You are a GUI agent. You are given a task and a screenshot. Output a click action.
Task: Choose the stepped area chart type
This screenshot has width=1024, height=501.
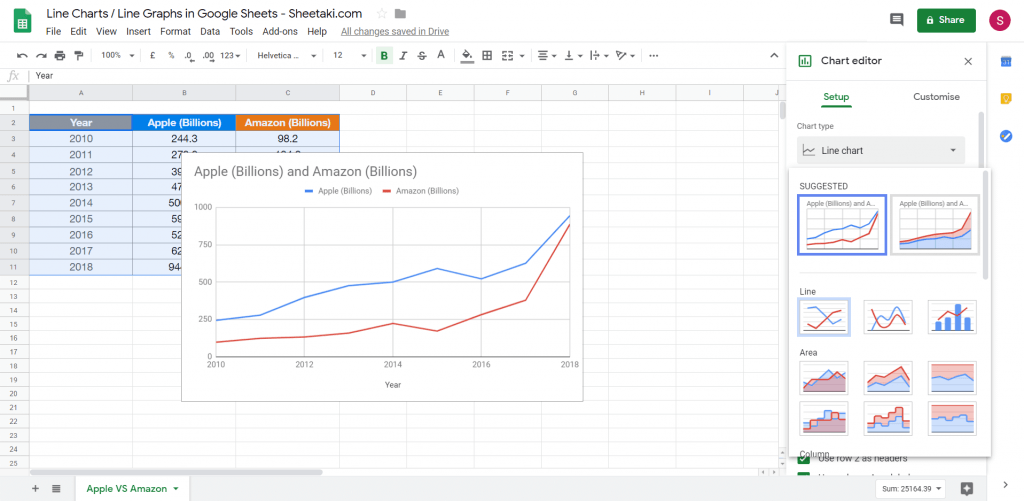[824, 419]
